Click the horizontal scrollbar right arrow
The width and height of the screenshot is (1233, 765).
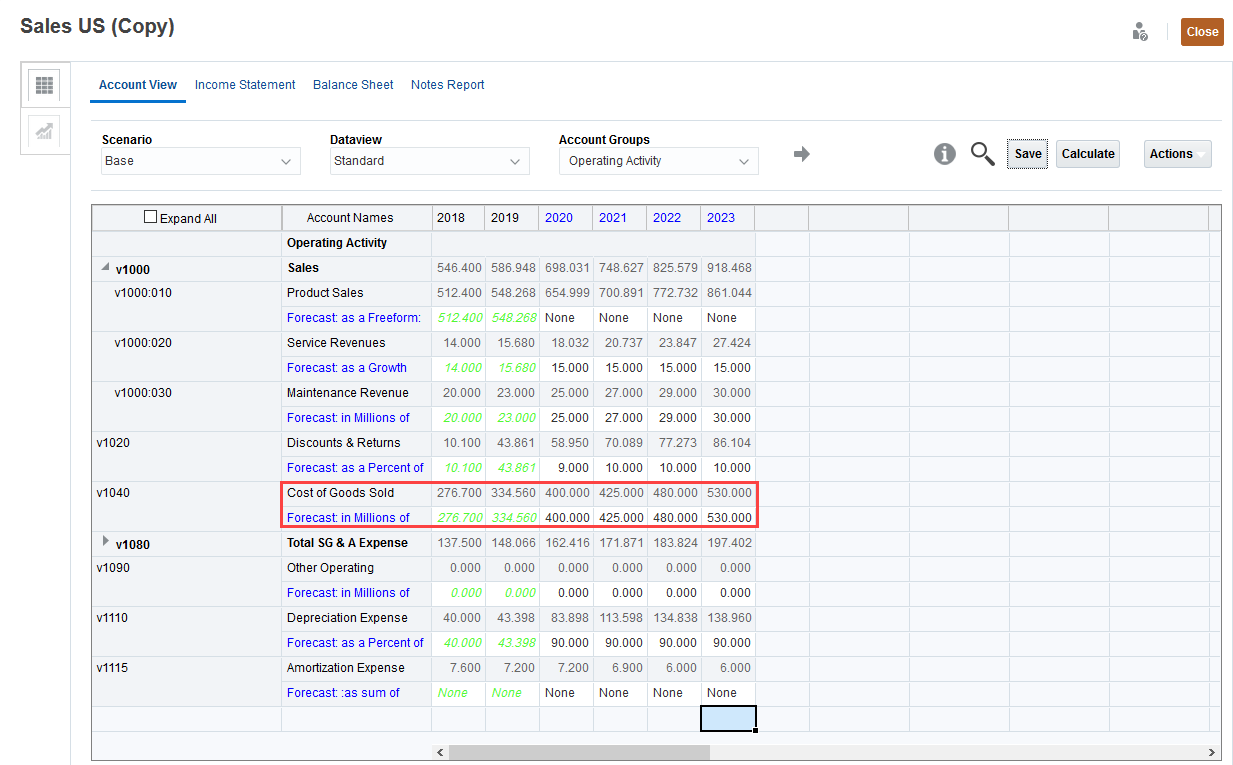coord(1212,752)
